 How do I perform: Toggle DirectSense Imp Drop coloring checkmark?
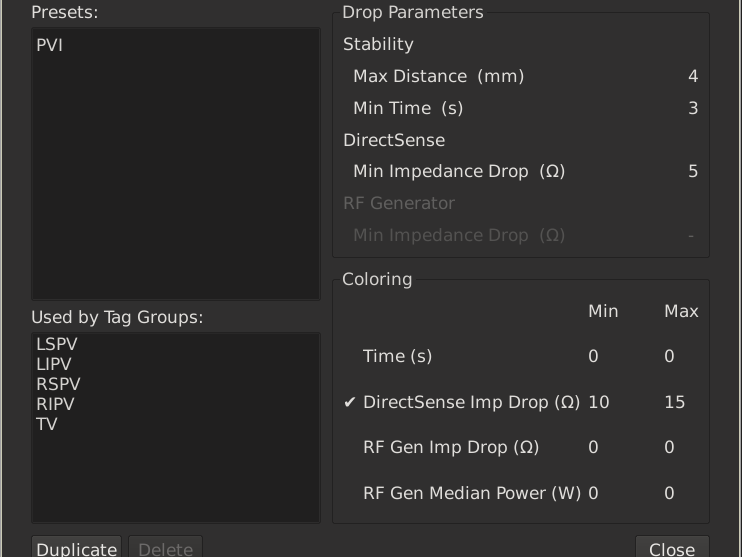pos(350,402)
